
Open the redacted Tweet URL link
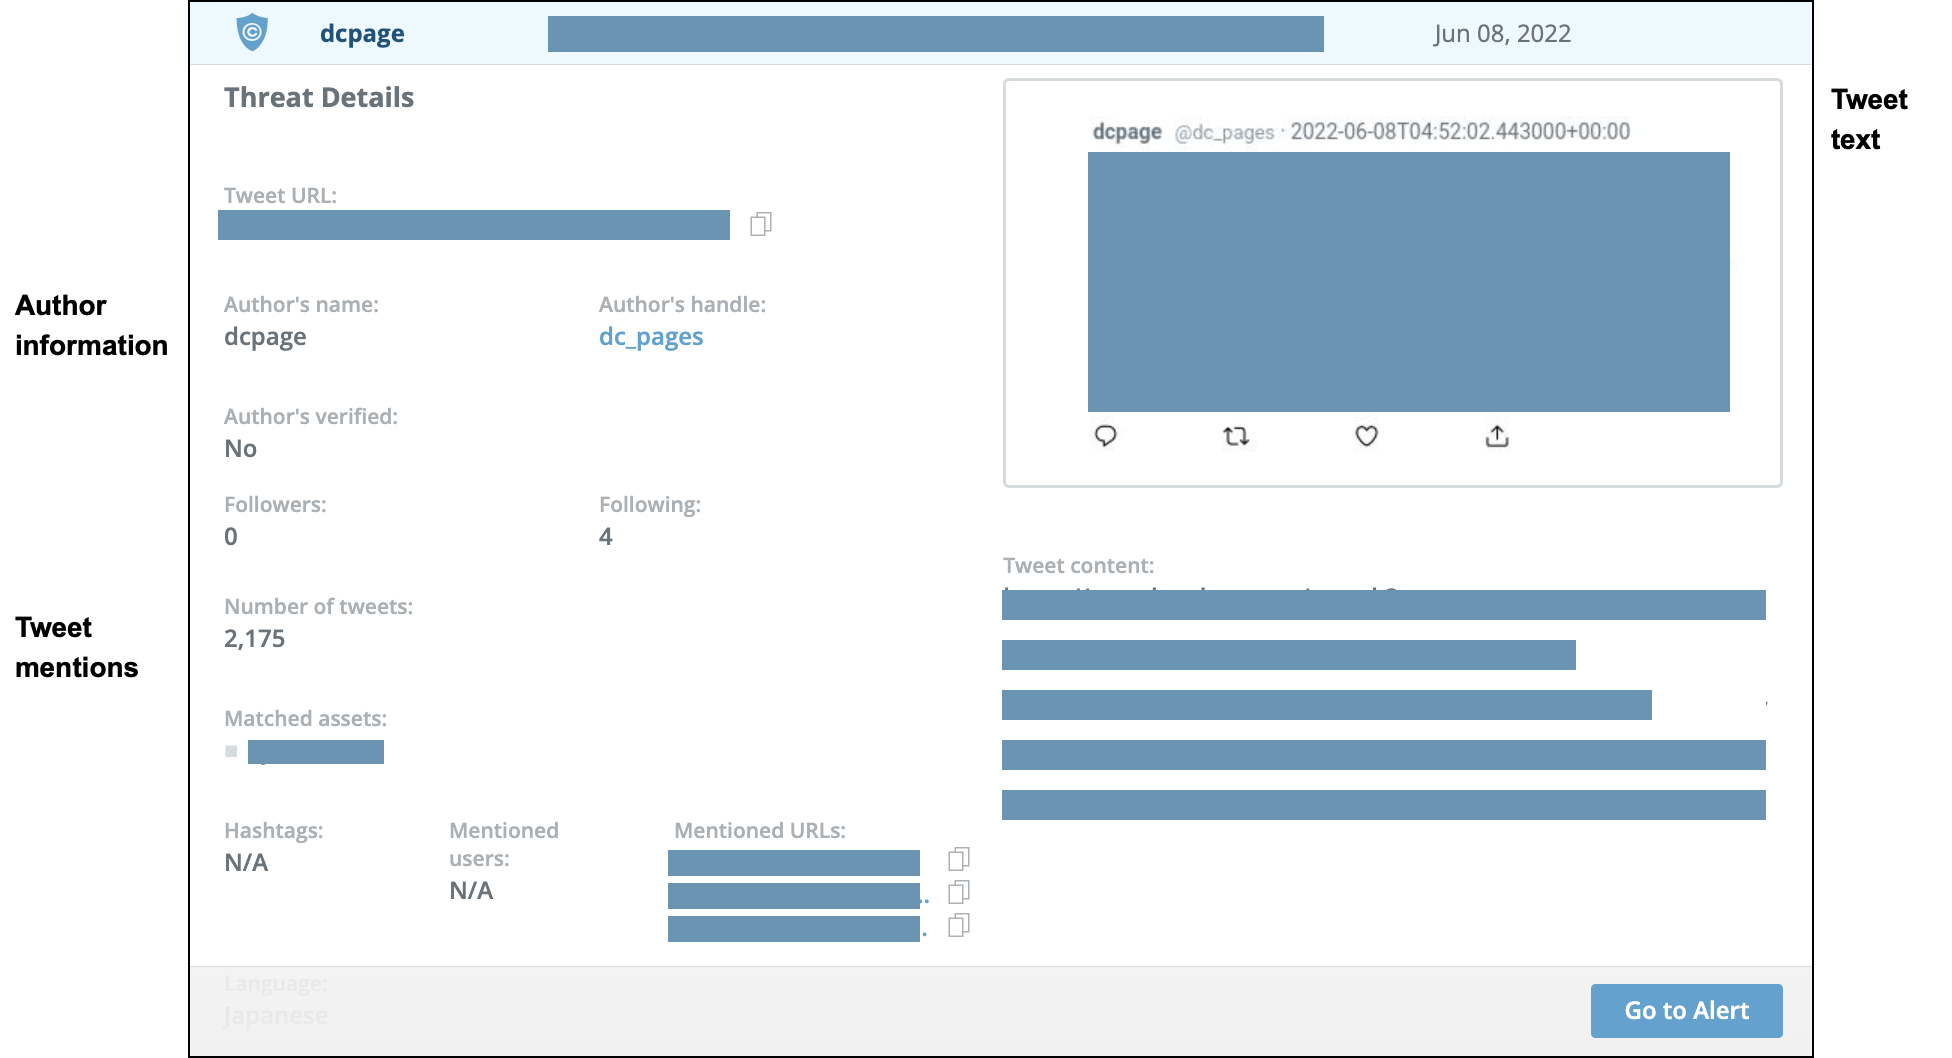pyautogui.click(x=473, y=225)
